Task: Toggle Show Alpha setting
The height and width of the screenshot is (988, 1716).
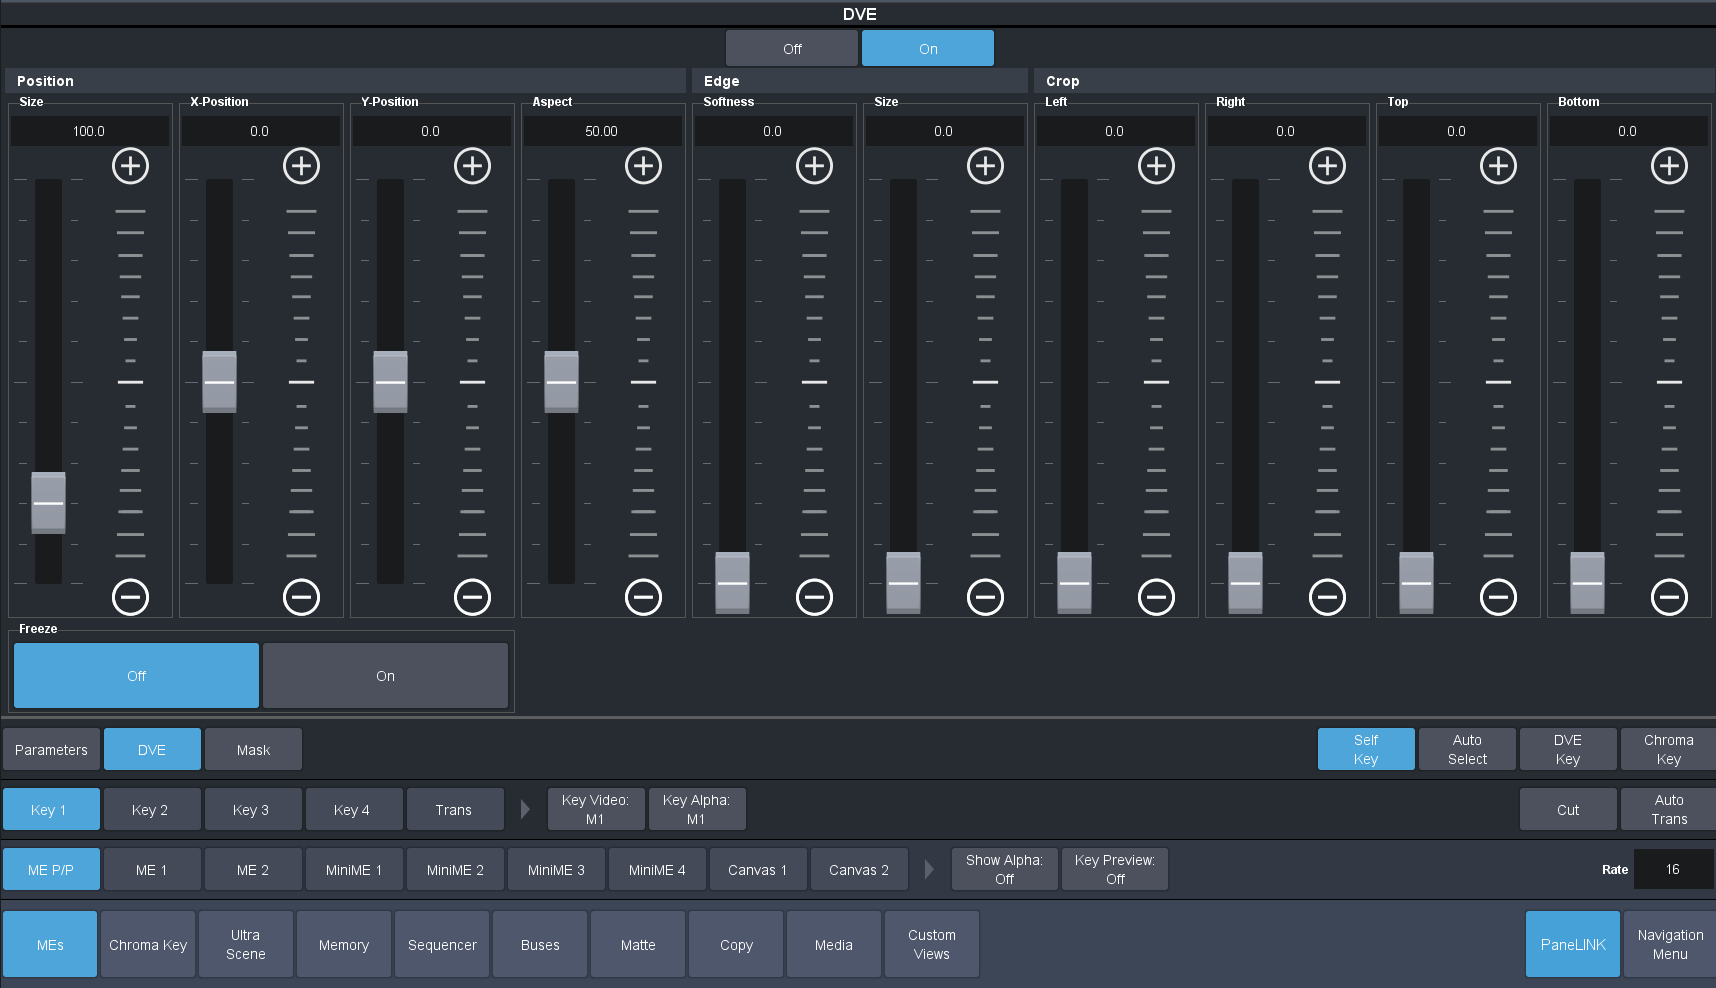Action: [1004, 869]
